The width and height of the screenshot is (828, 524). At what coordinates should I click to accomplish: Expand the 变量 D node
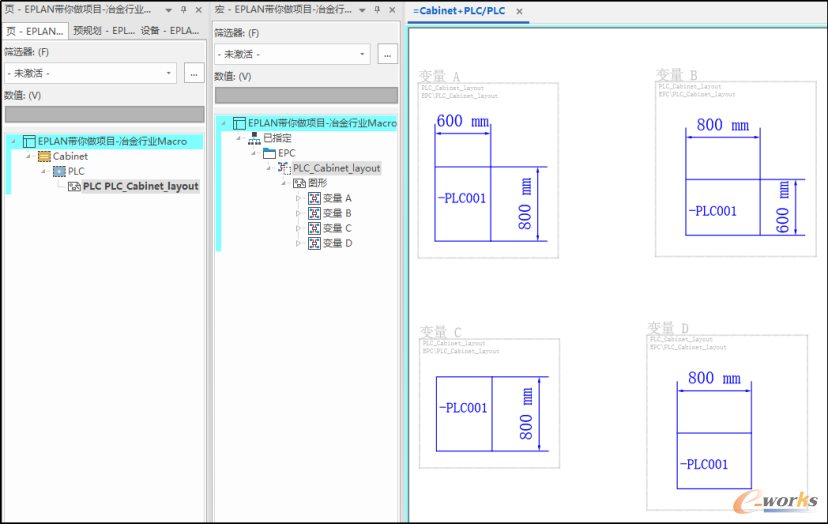tap(298, 243)
